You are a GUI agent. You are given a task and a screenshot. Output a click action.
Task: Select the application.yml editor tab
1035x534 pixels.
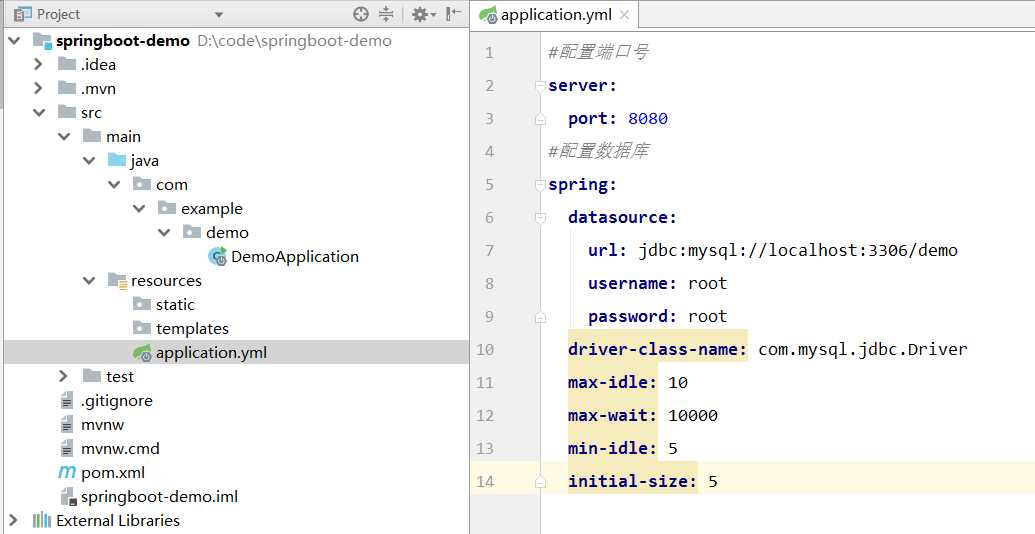point(554,15)
